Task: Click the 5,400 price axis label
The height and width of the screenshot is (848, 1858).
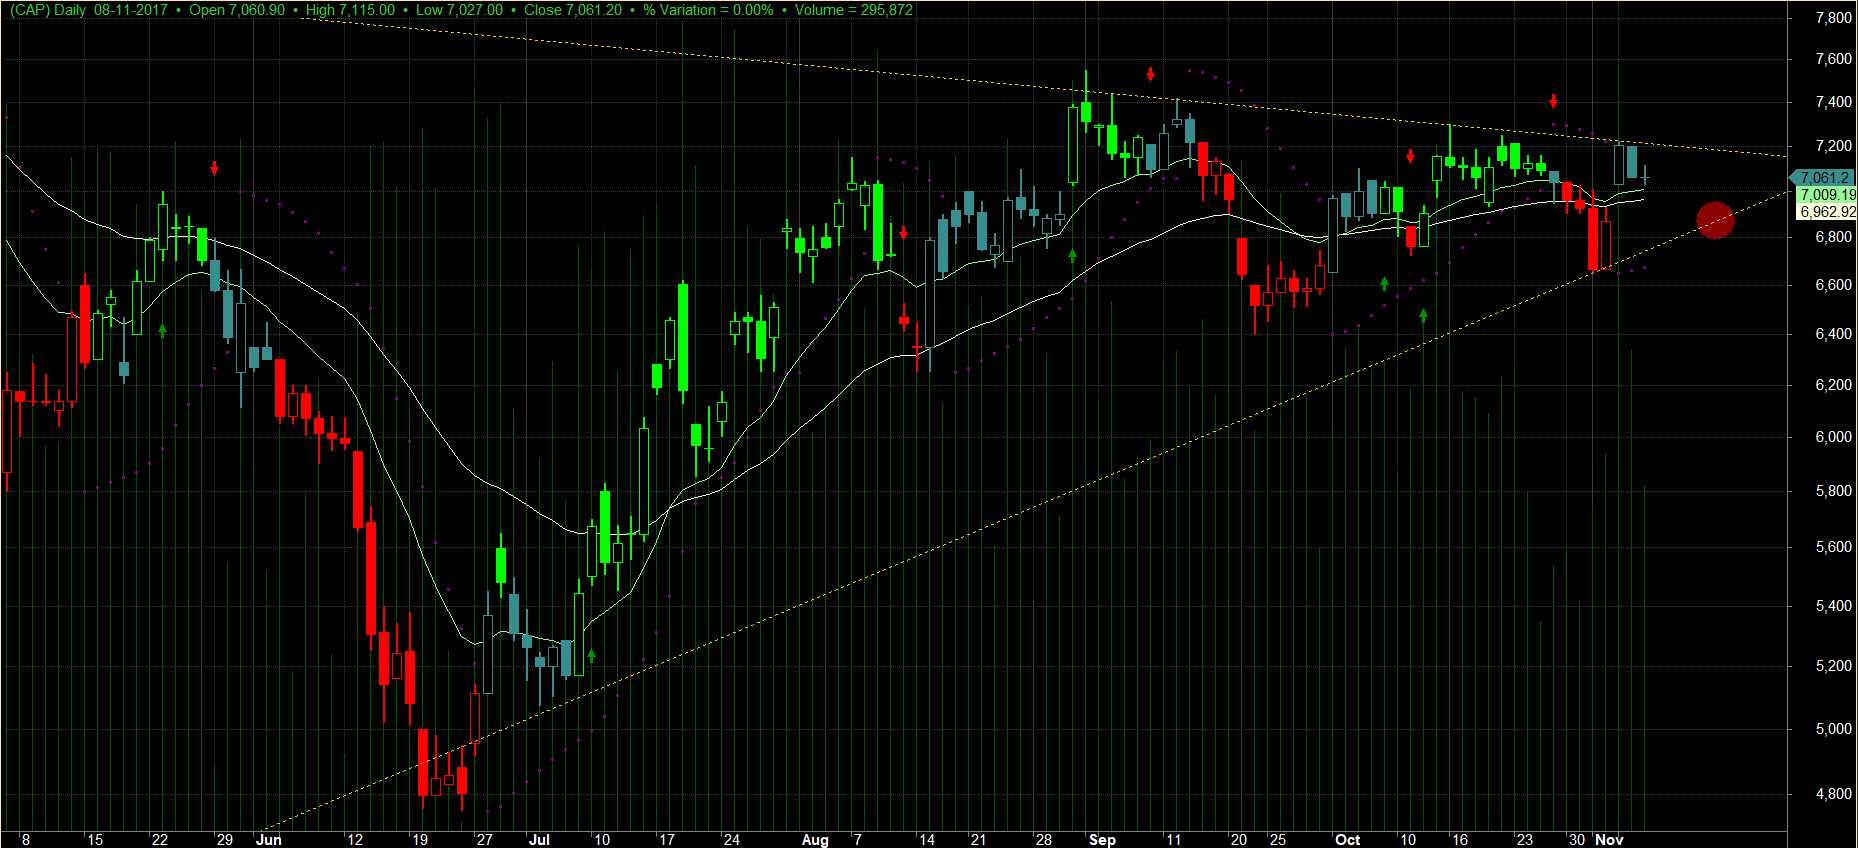Action: (x=1833, y=606)
